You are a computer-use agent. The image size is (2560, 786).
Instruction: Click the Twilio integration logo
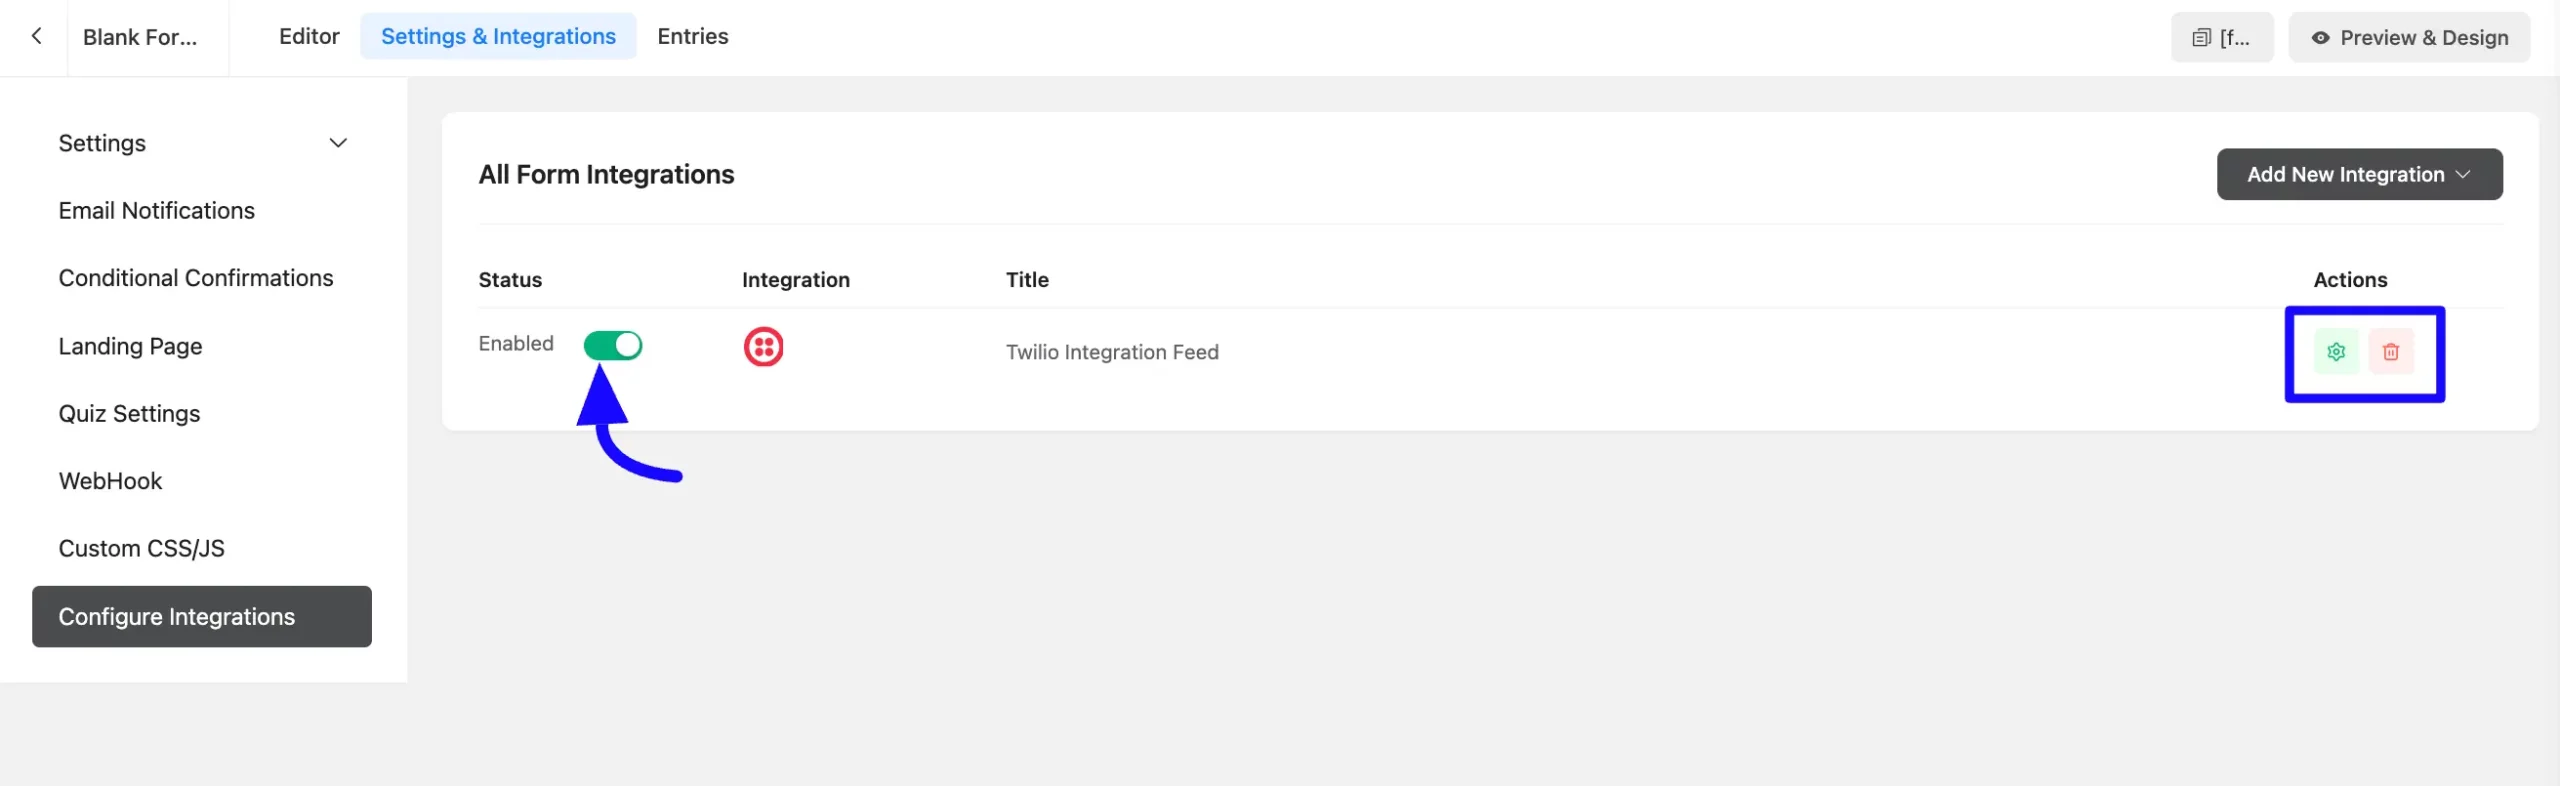click(764, 347)
